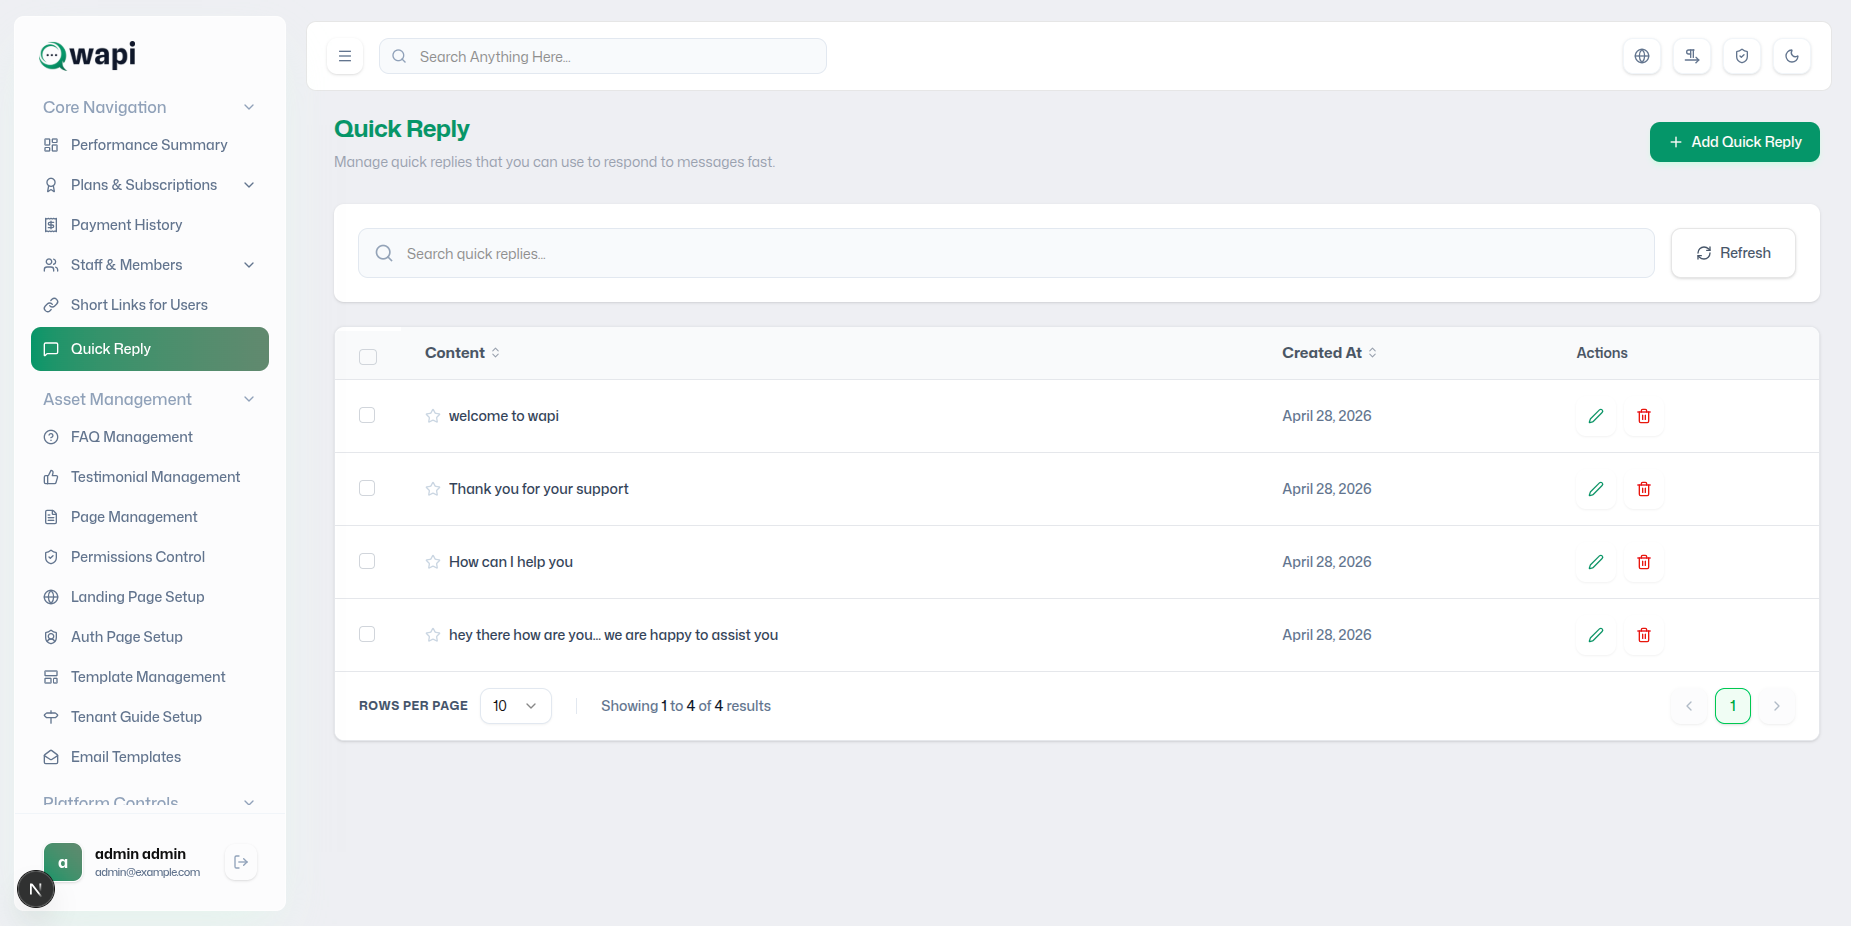1851x926 pixels.
Task: Open Performance Summary page
Action: pyautogui.click(x=150, y=145)
